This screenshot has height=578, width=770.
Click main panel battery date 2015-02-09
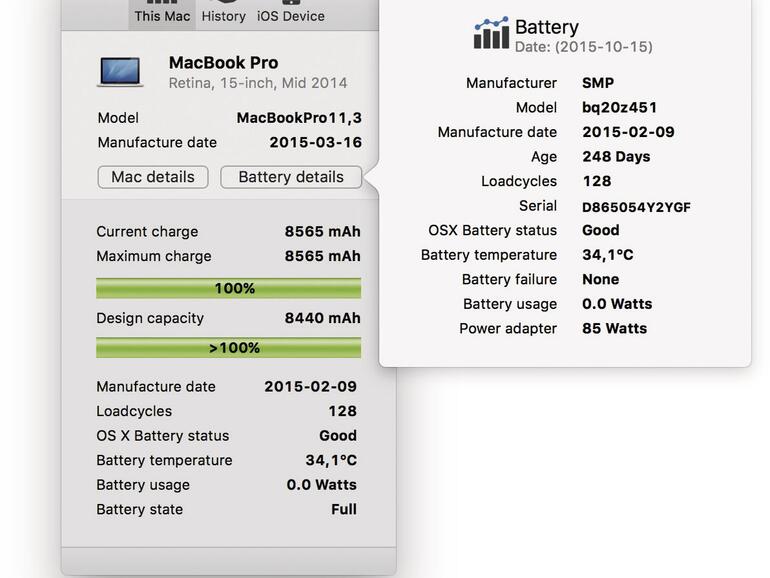(x=310, y=386)
